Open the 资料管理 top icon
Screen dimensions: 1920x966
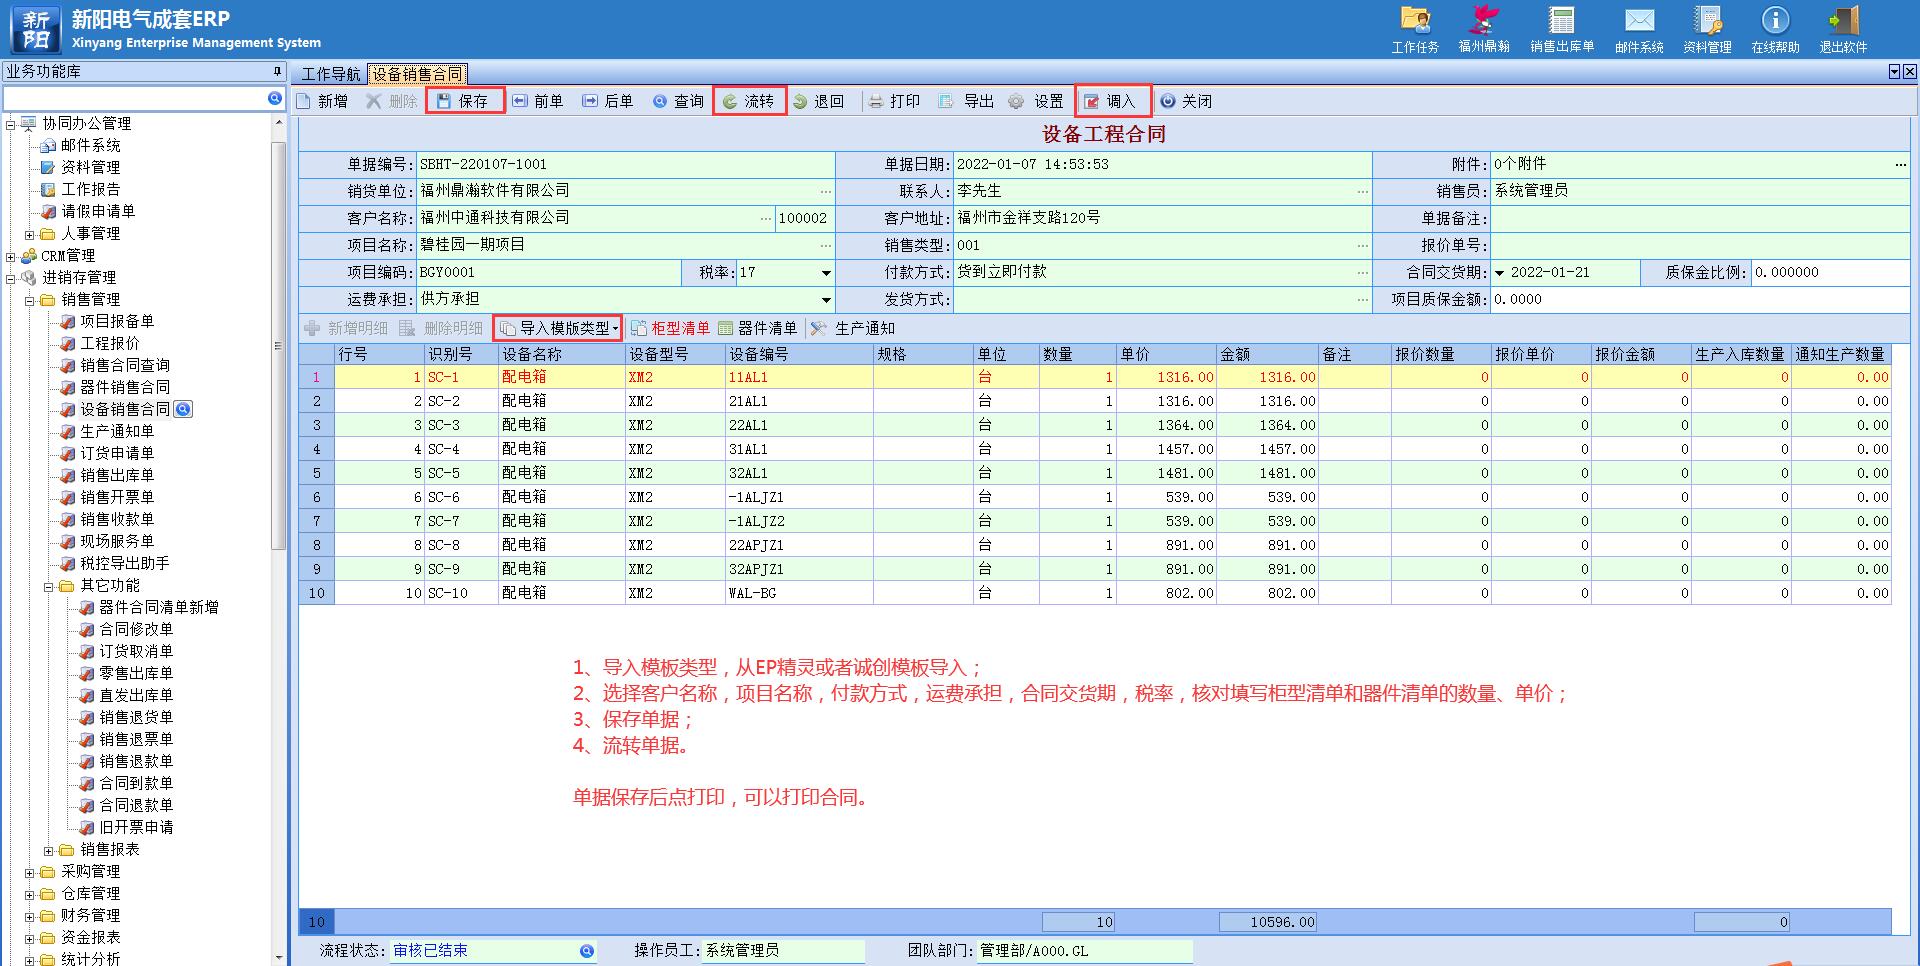(x=1707, y=29)
